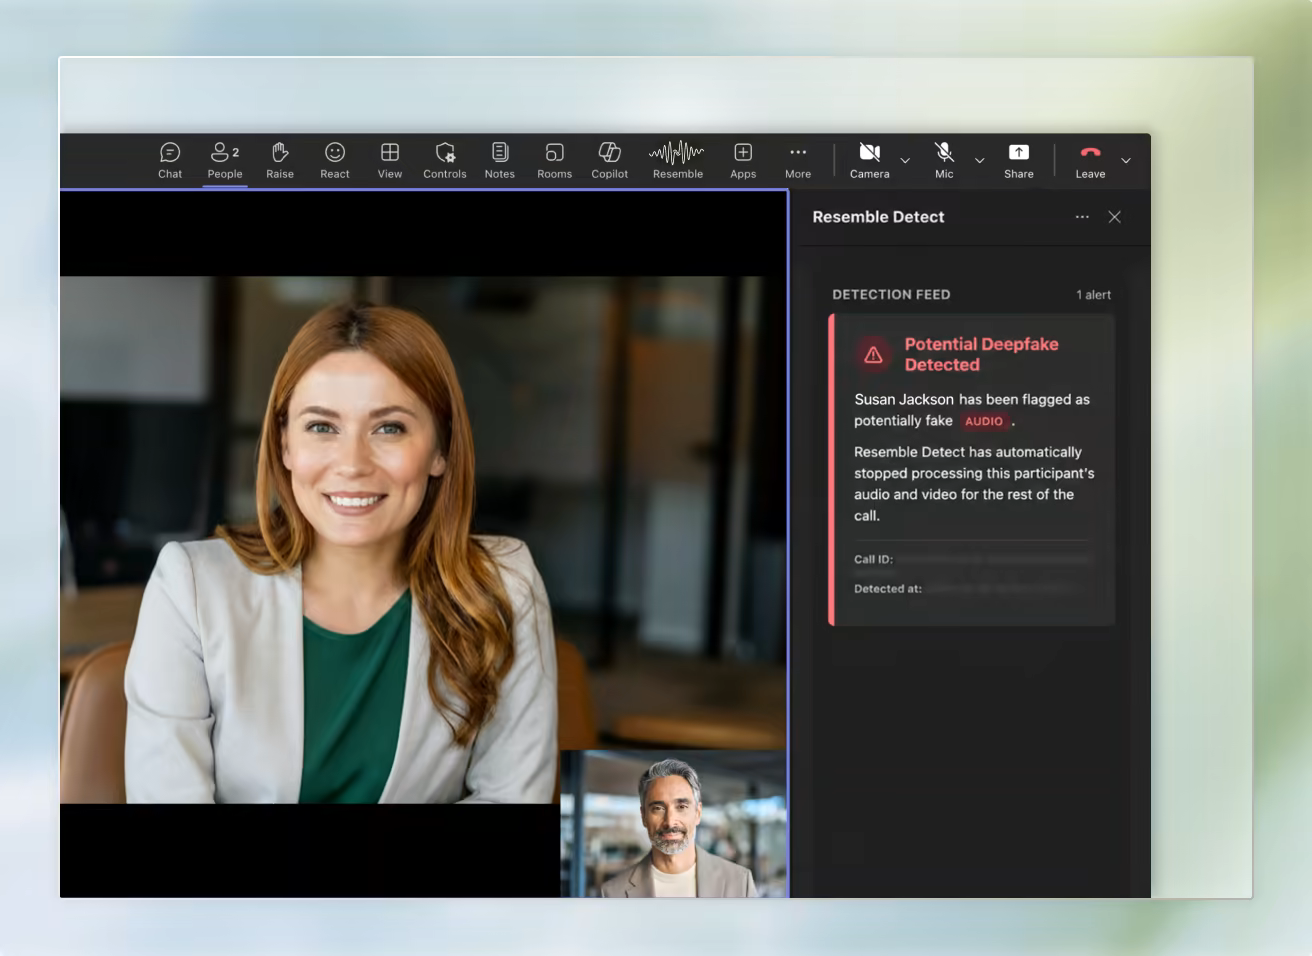Click the AUDIO tag in the alert

pos(984,421)
